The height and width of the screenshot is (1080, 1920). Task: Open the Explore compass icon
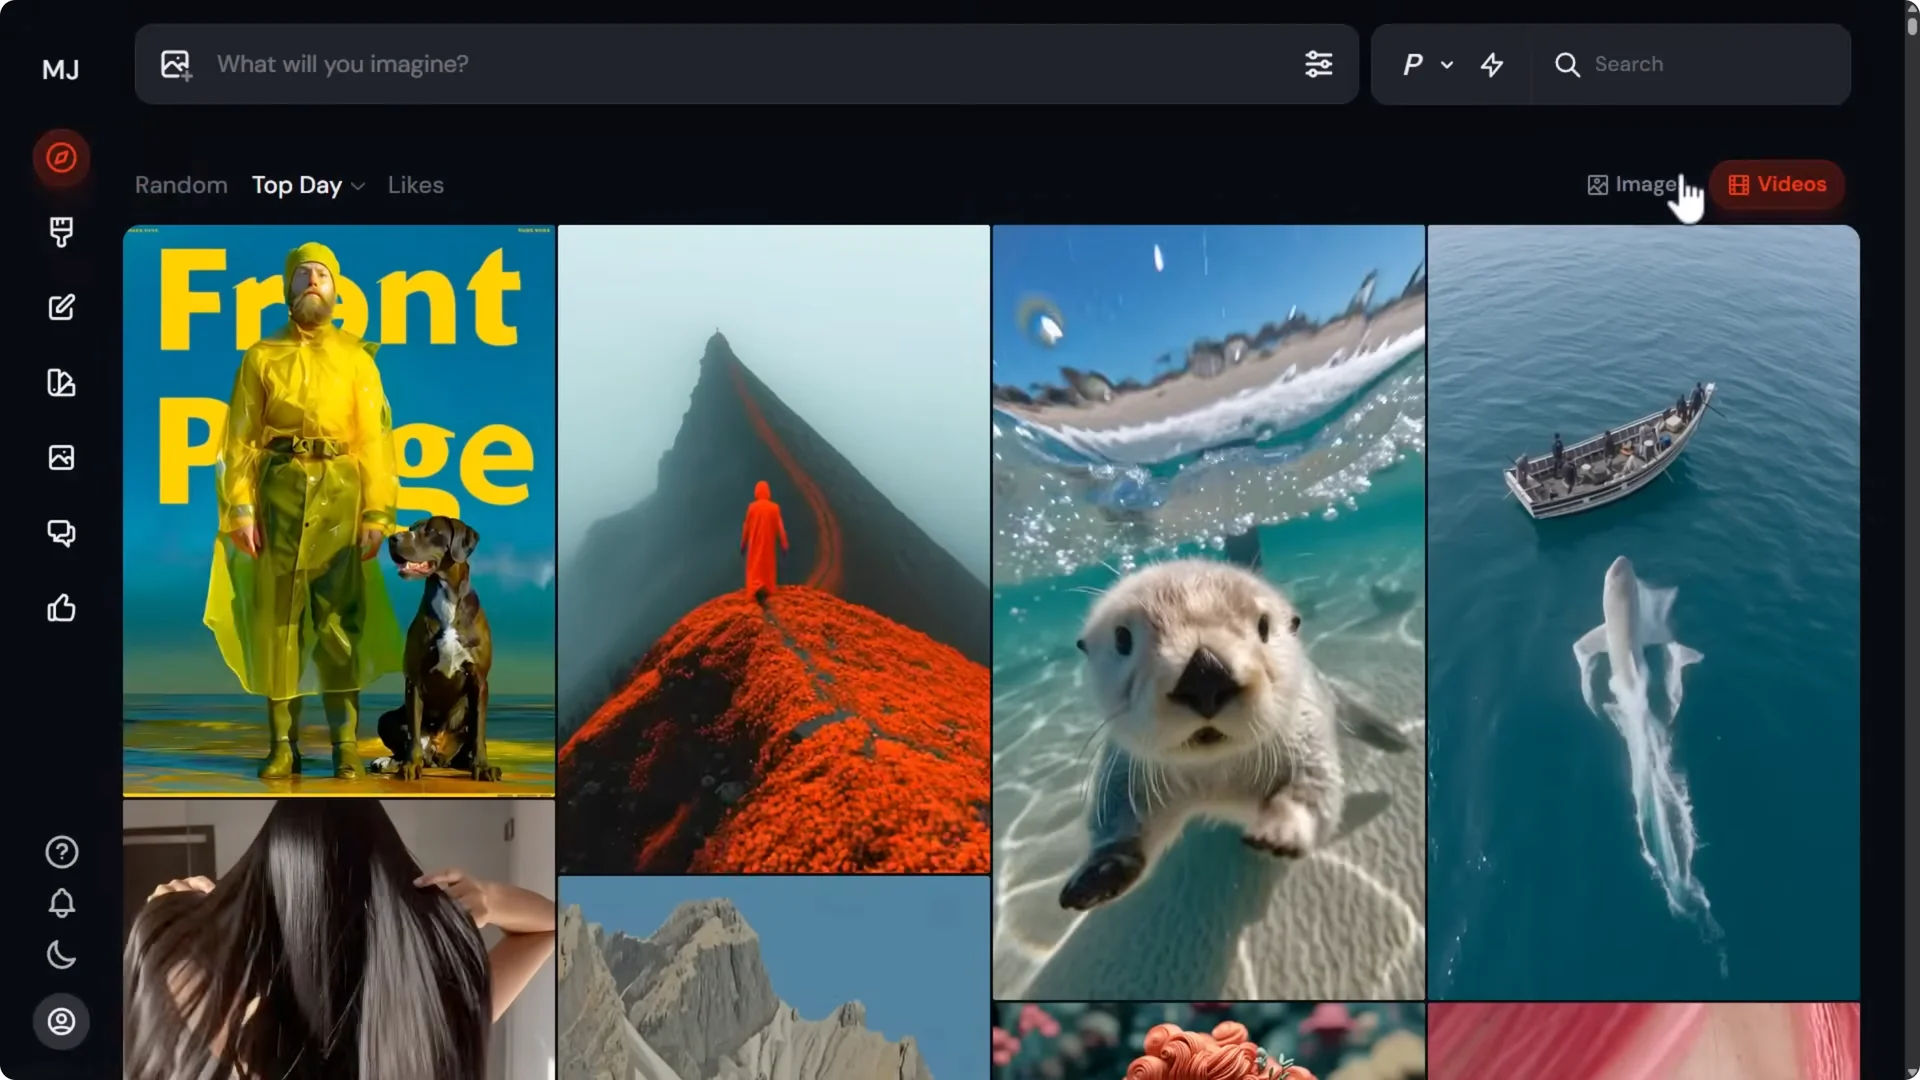click(x=61, y=158)
